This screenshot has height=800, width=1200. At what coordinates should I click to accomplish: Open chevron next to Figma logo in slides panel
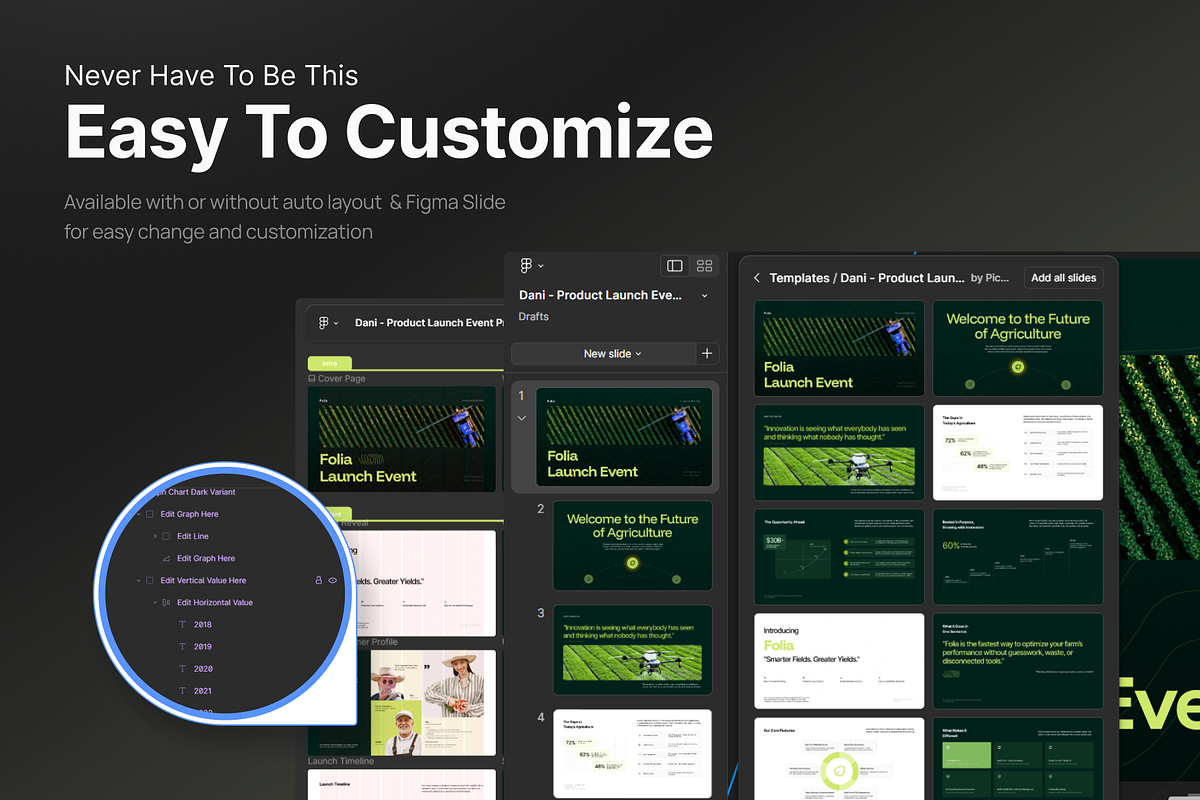click(x=541, y=266)
